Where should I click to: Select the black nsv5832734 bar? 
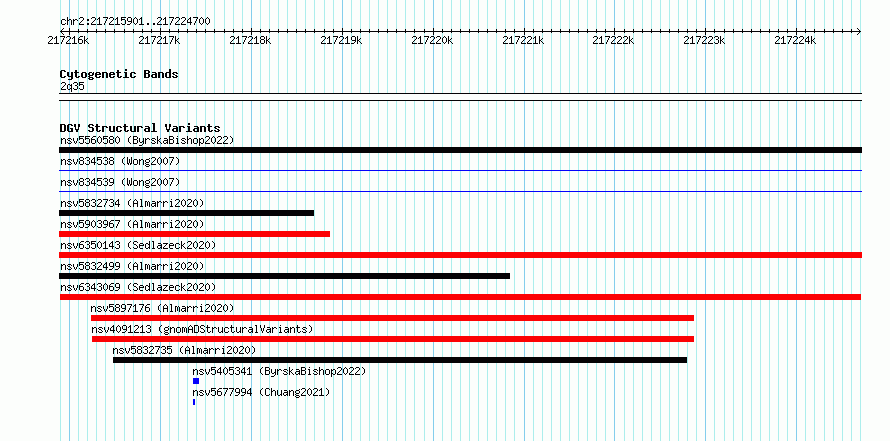[x=186, y=213]
